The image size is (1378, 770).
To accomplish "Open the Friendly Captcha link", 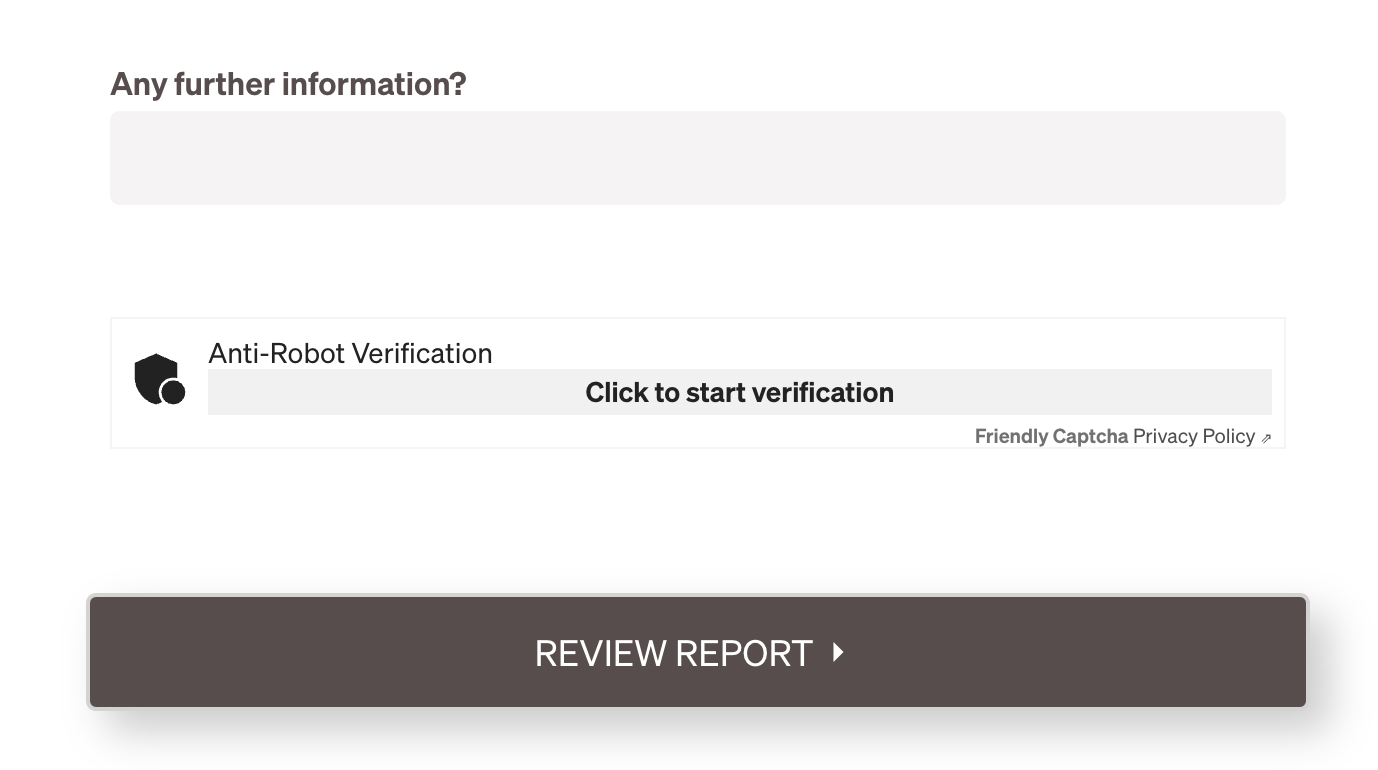I will point(1051,436).
